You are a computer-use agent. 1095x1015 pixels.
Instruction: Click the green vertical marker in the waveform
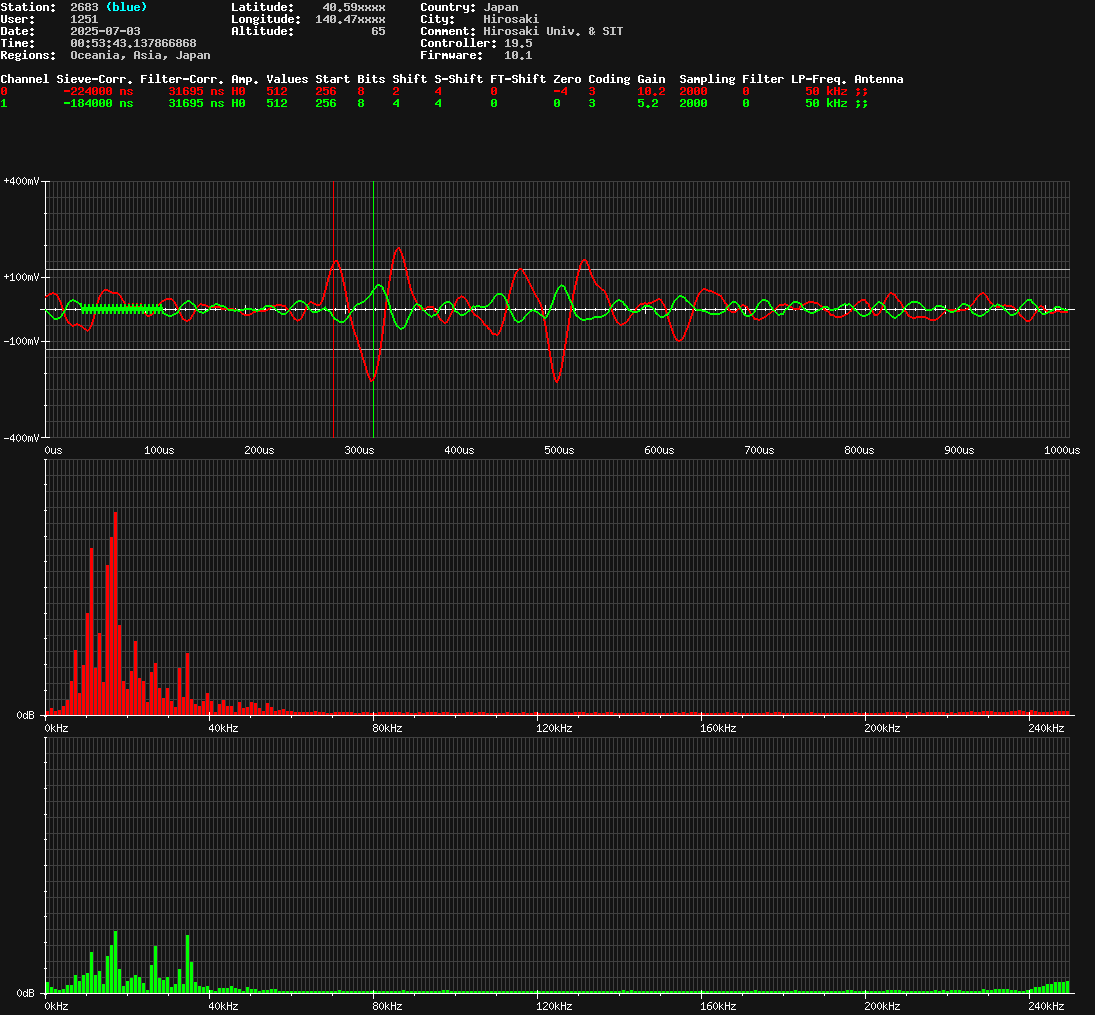373,309
